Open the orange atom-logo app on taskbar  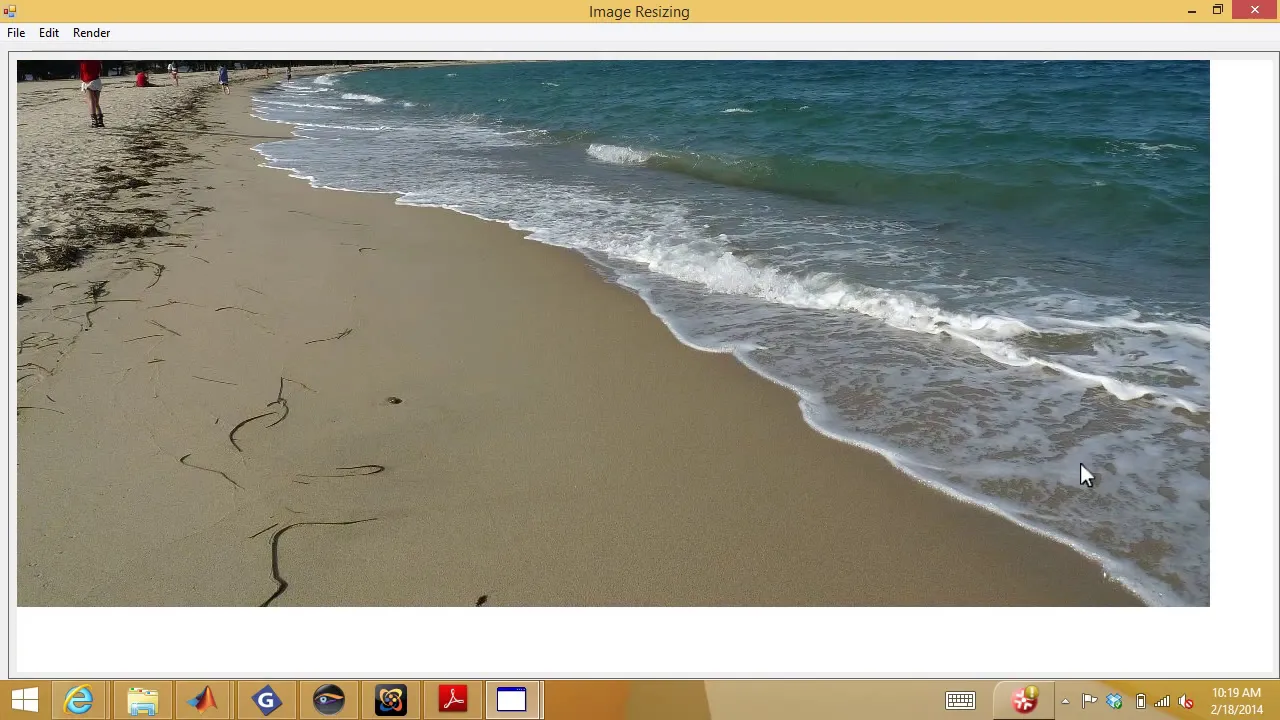[391, 700]
